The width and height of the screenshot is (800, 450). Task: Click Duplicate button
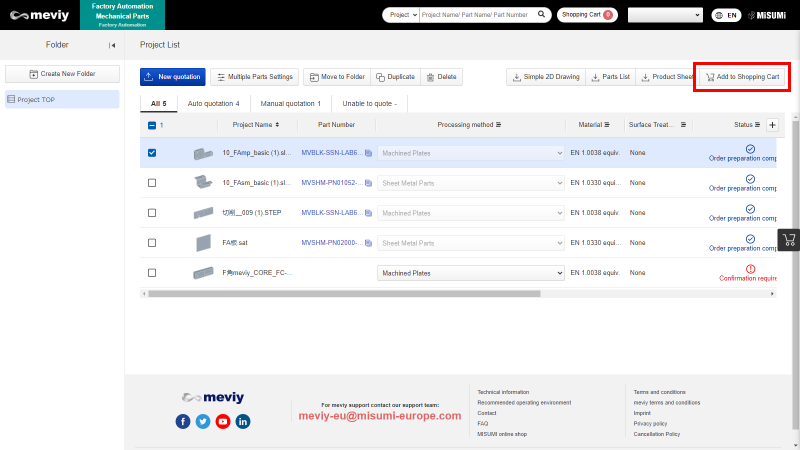pos(395,77)
